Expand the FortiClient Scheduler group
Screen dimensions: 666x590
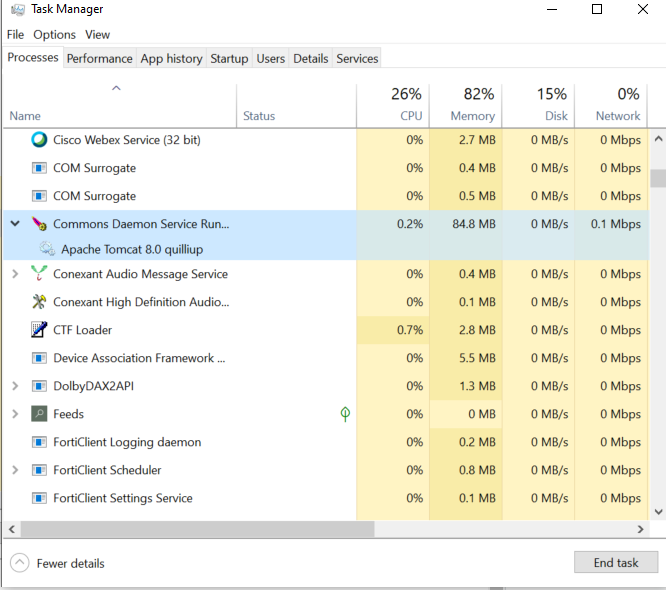[x=15, y=470]
